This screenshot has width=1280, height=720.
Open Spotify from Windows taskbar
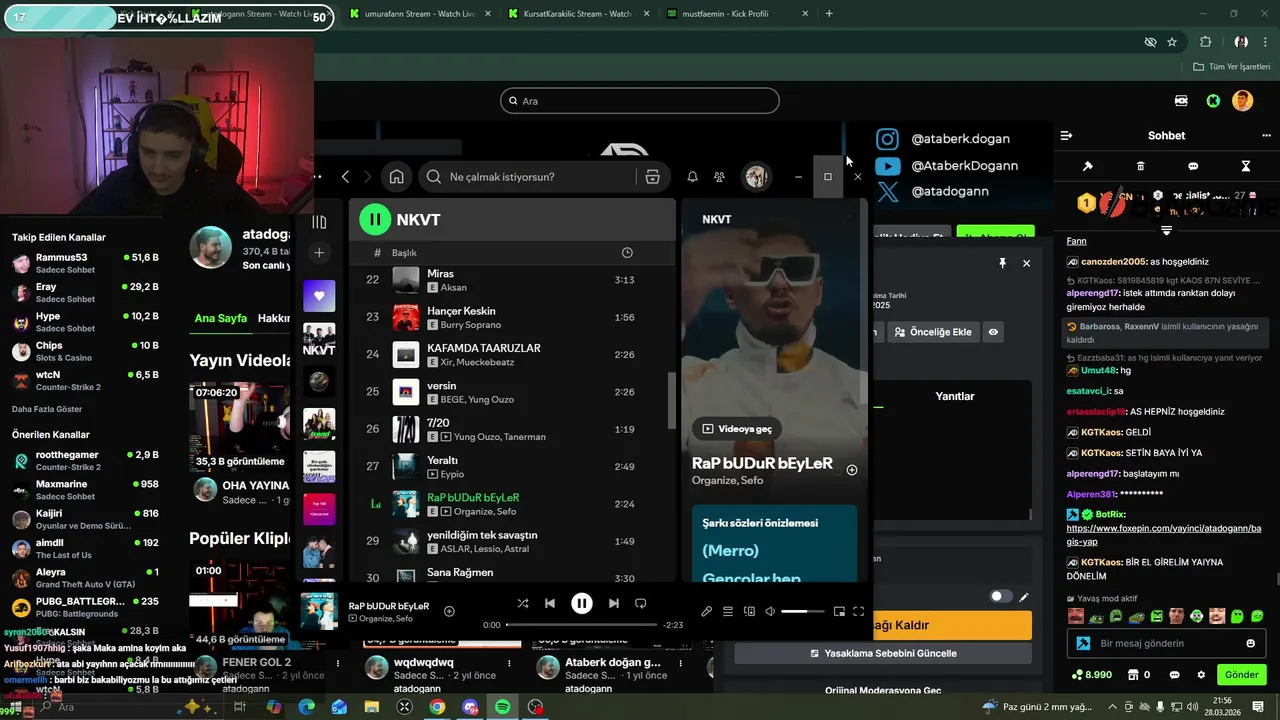[x=502, y=707]
